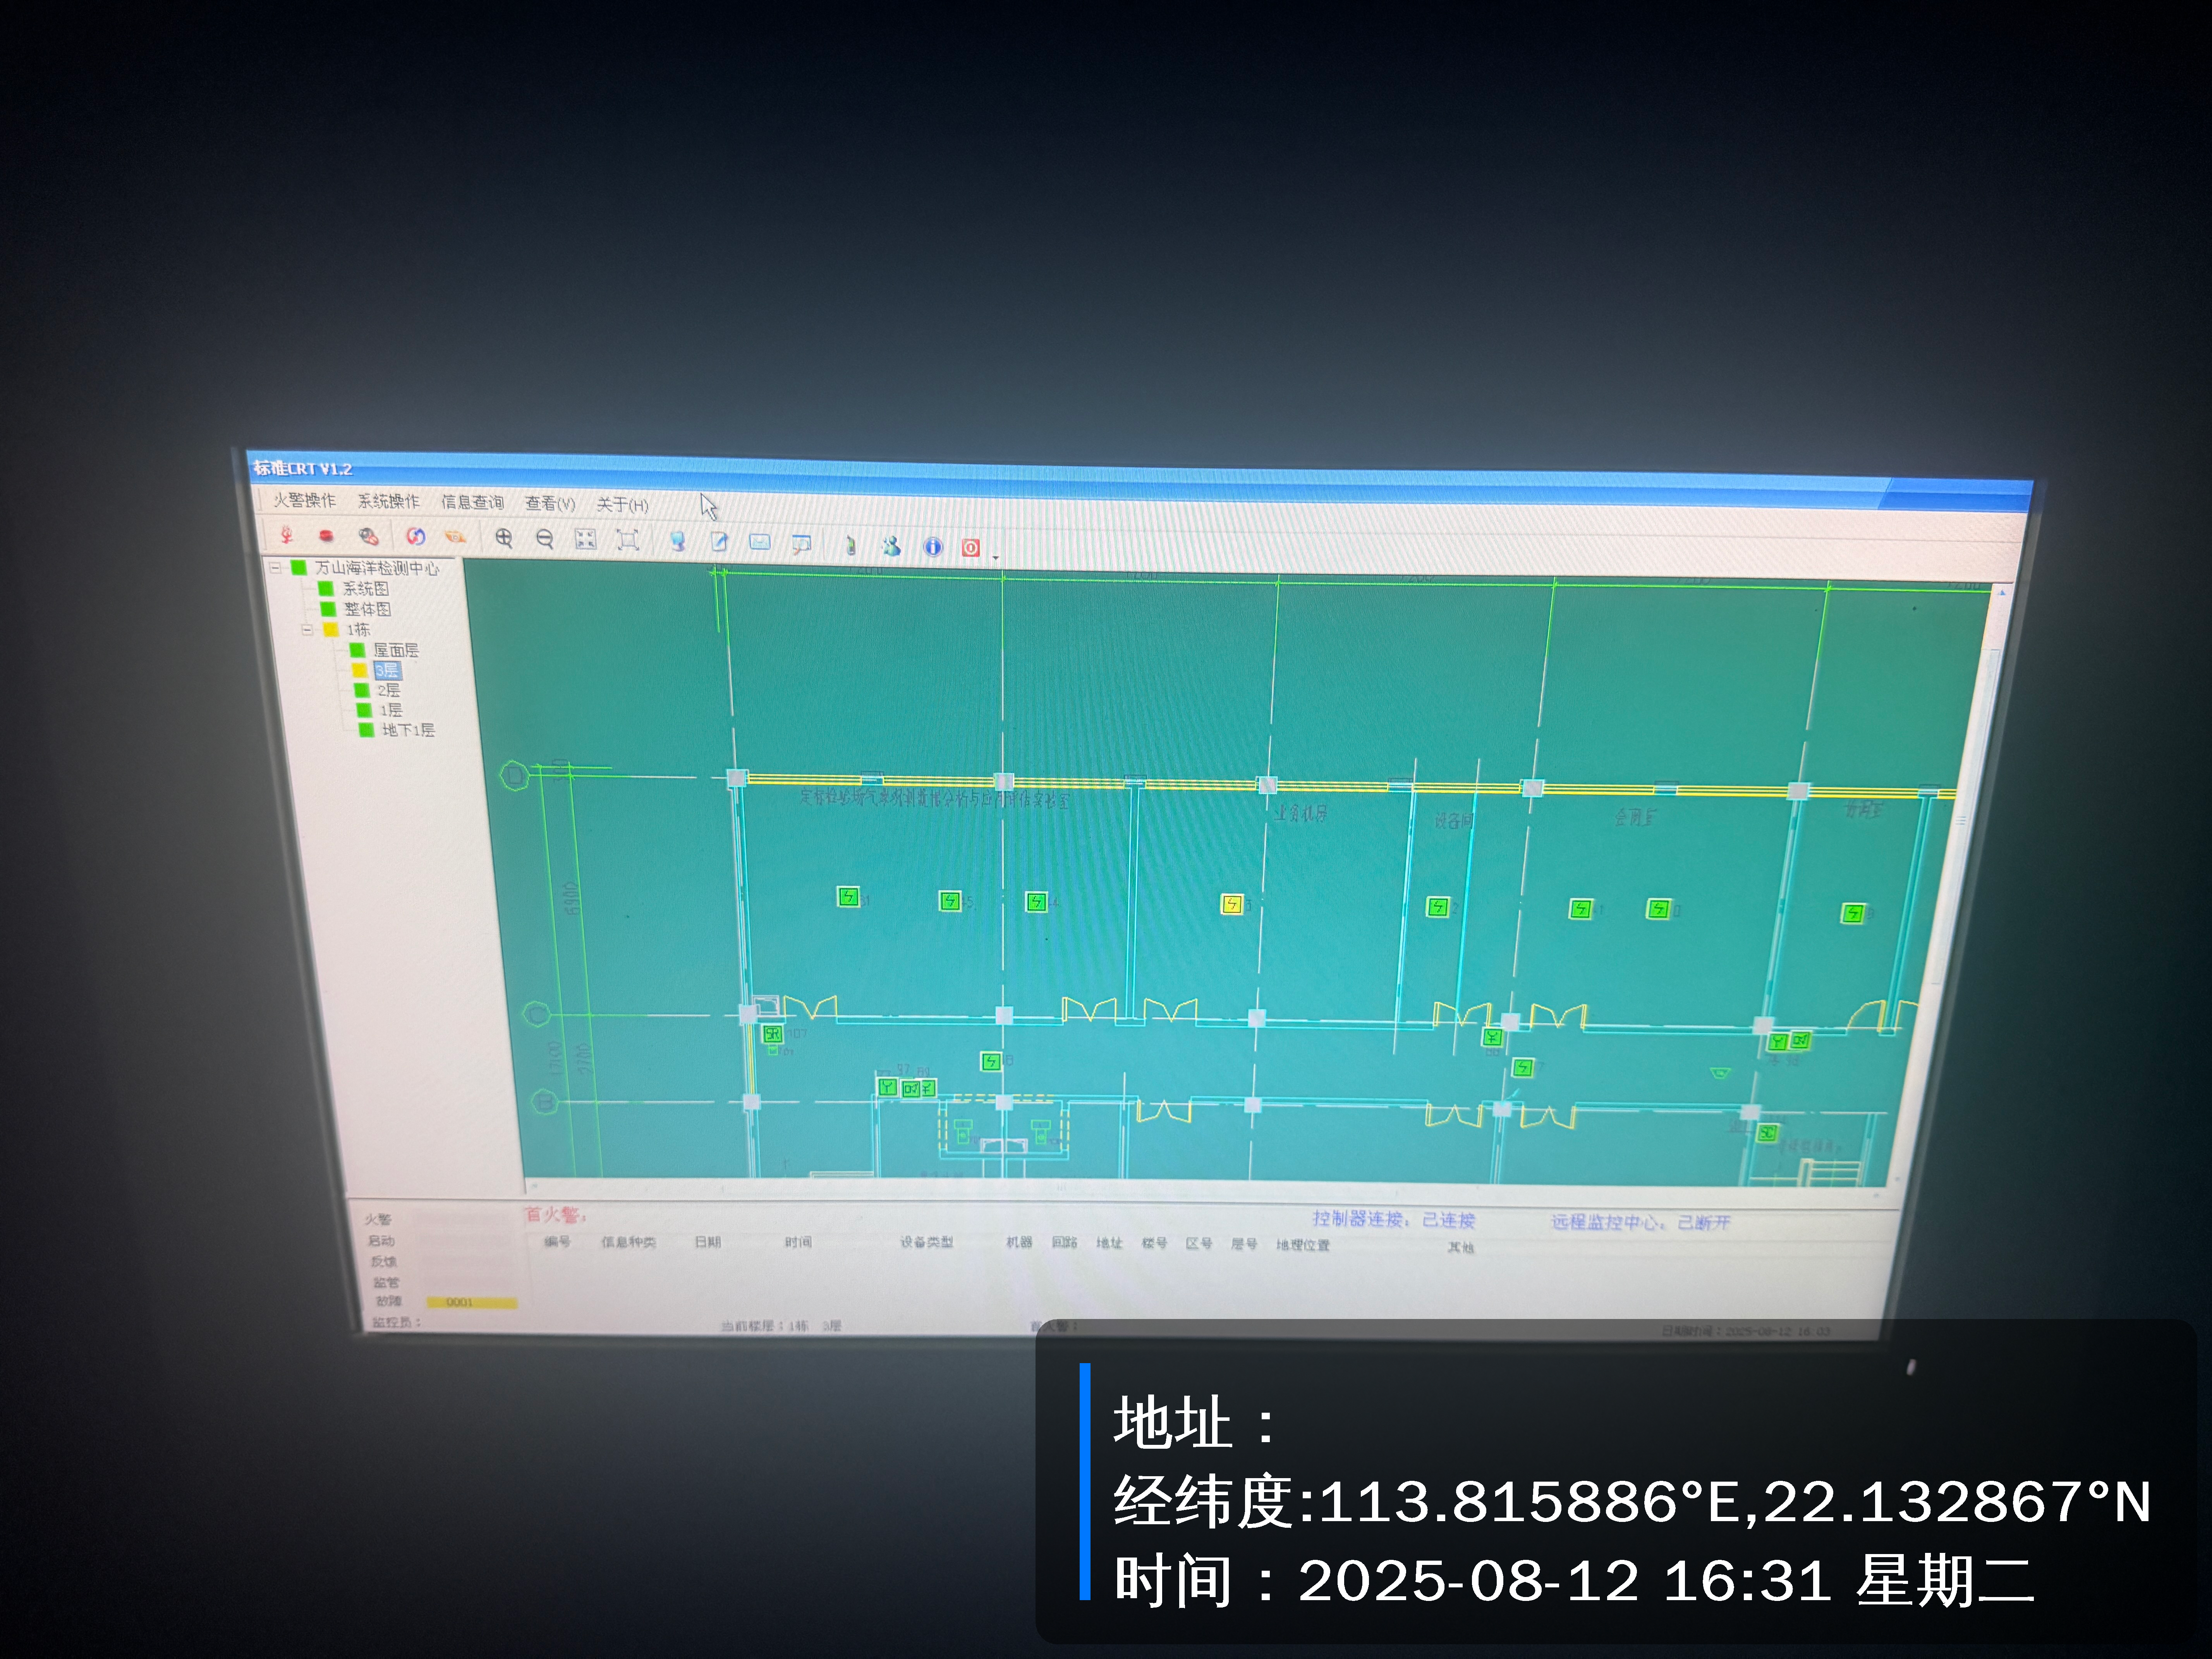Click the blue info circle icon

tap(932, 547)
